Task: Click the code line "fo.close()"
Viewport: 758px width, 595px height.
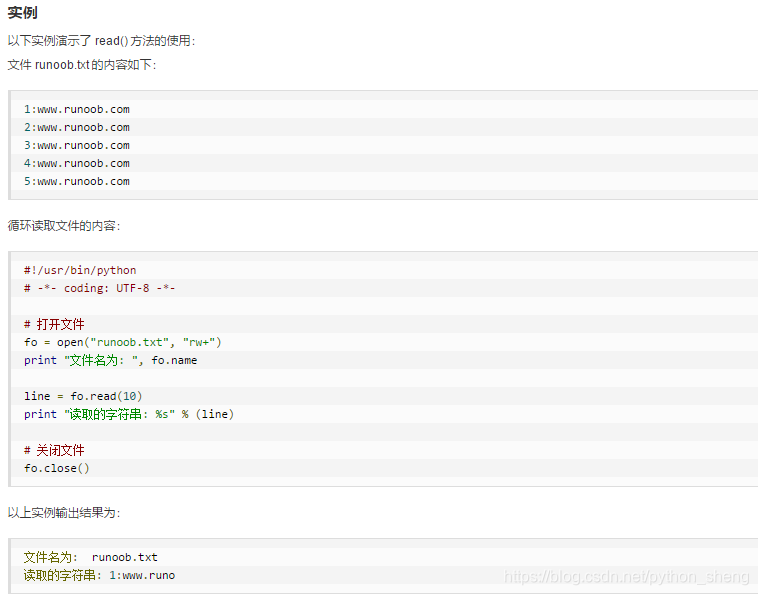Action: click(x=57, y=468)
